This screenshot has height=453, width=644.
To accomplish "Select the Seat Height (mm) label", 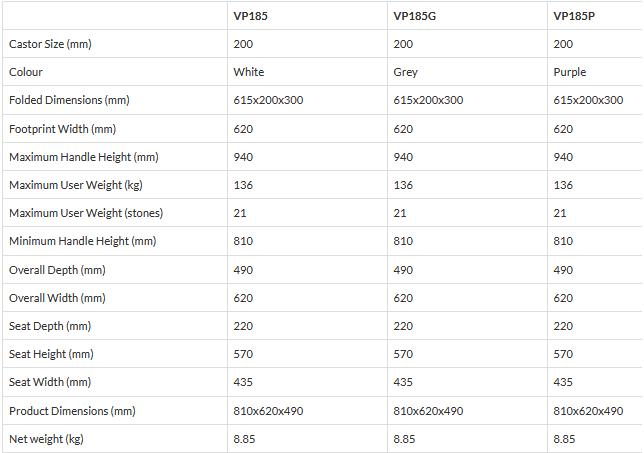I will click(51, 354).
